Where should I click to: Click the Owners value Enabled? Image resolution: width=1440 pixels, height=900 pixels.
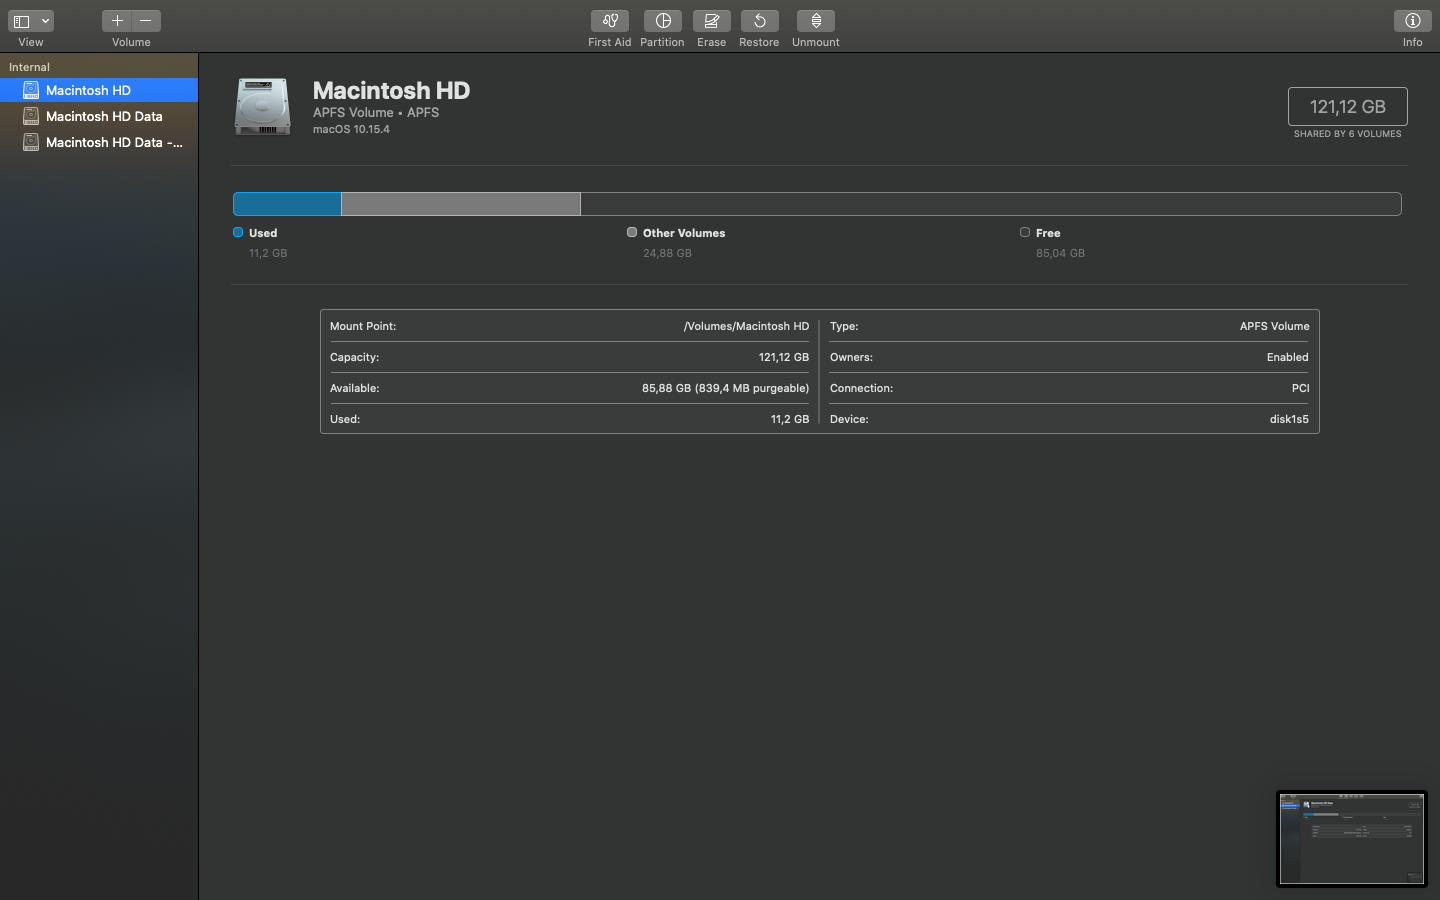(x=1288, y=357)
